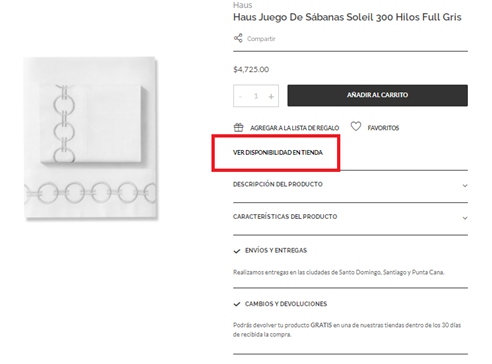Click the quantity input field
492x364 pixels.
pyautogui.click(x=256, y=96)
